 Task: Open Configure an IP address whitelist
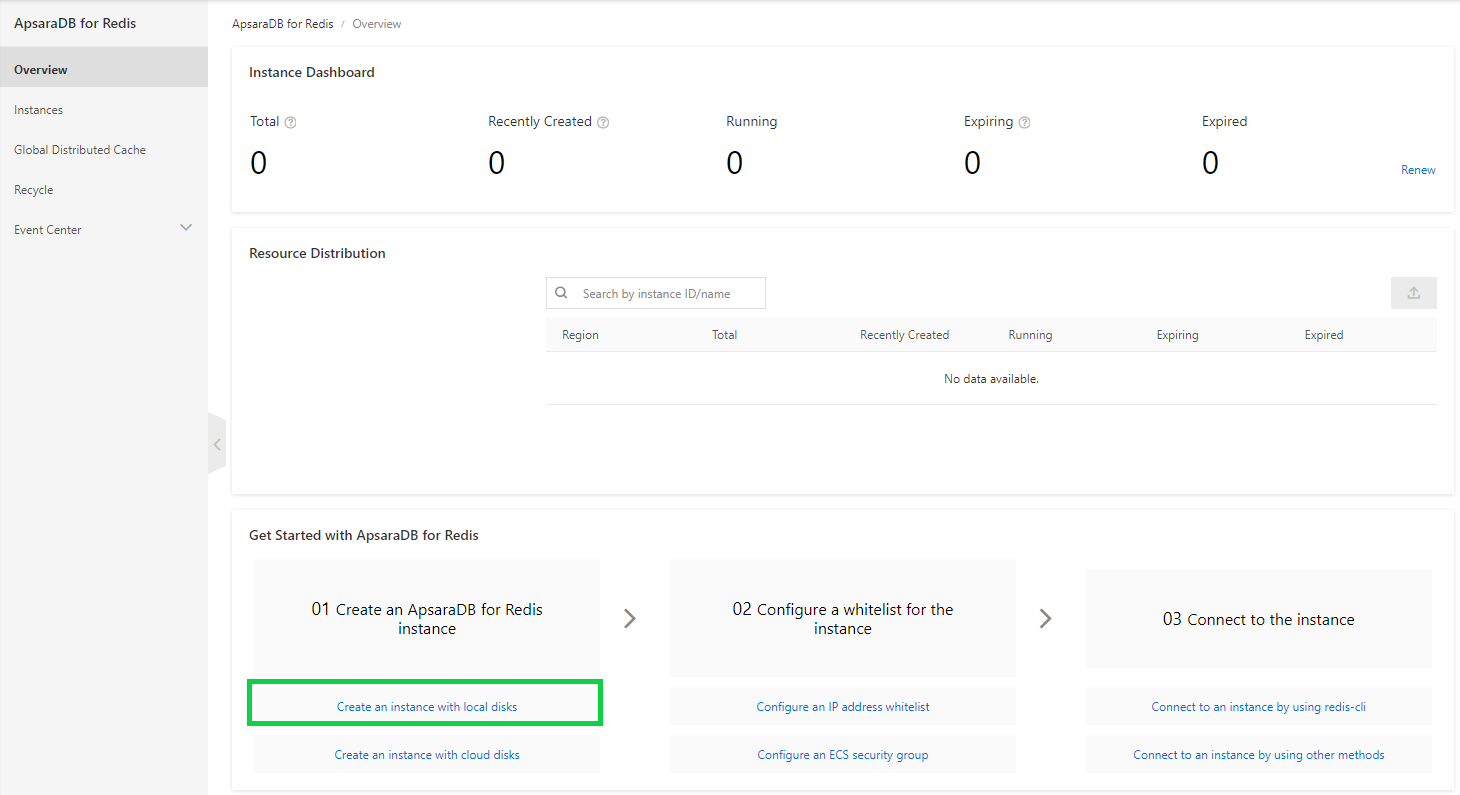point(843,706)
